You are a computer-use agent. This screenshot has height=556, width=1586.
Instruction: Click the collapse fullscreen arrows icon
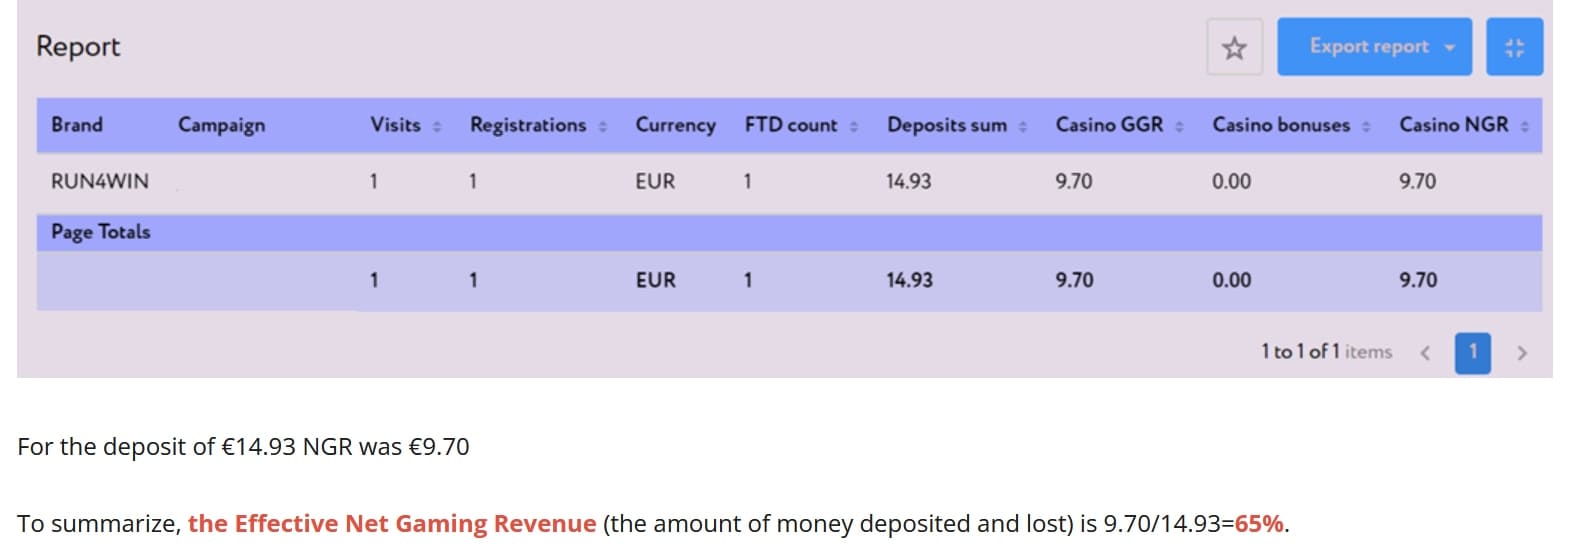pos(1514,47)
